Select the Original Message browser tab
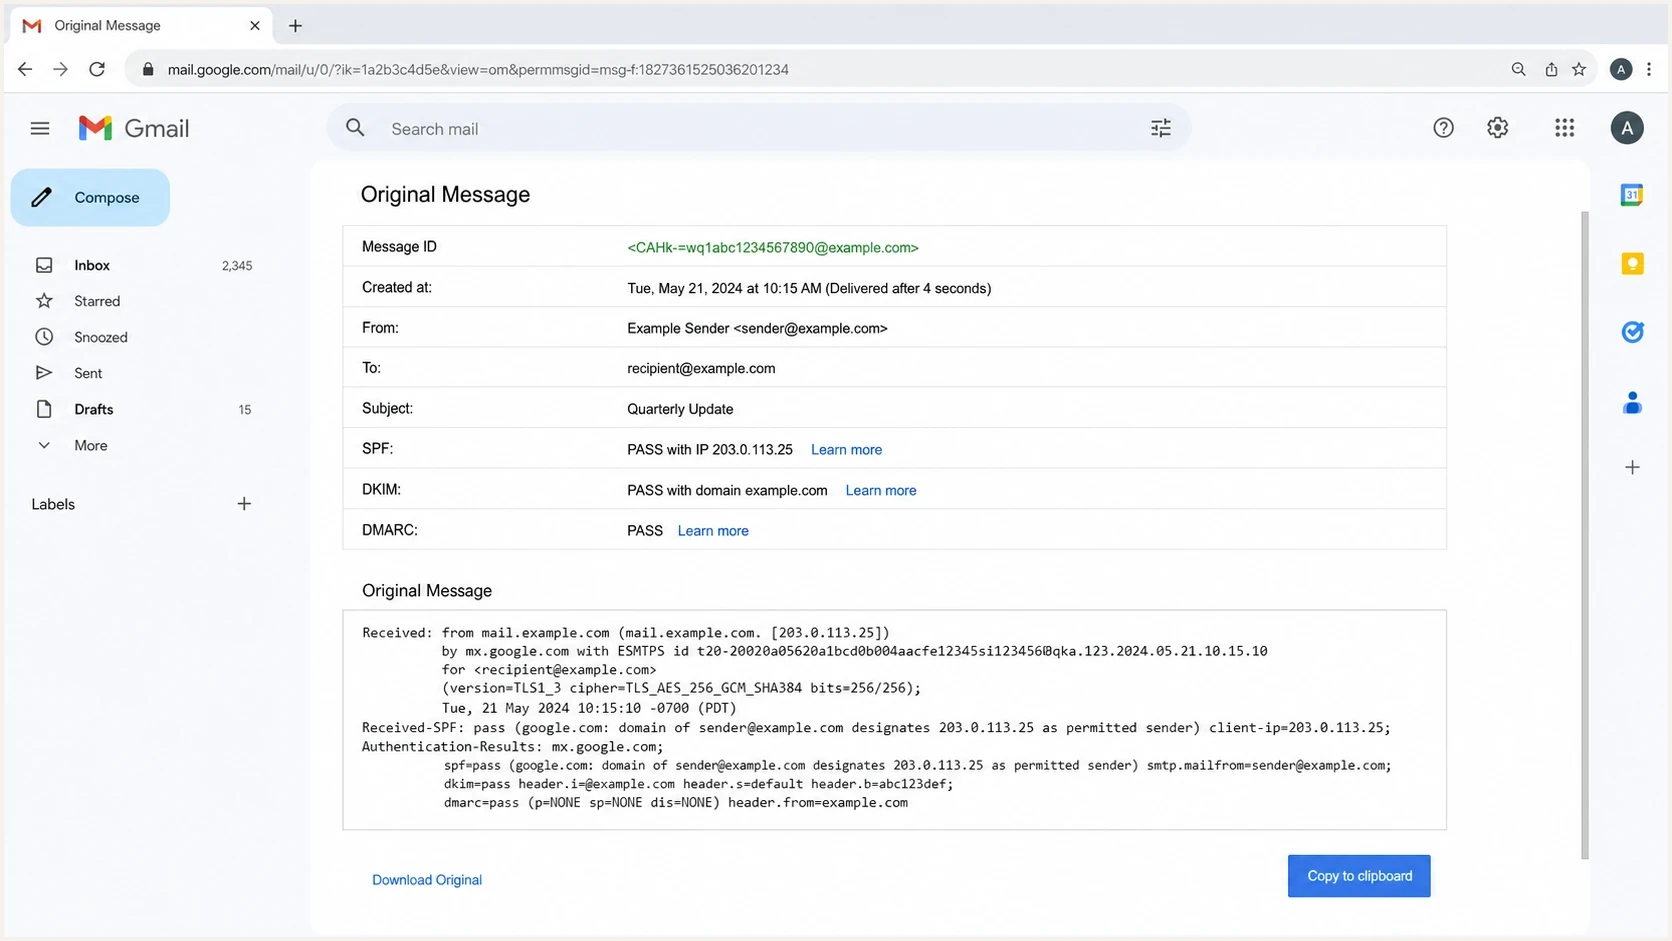Image resolution: width=1672 pixels, height=941 pixels. (141, 26)
